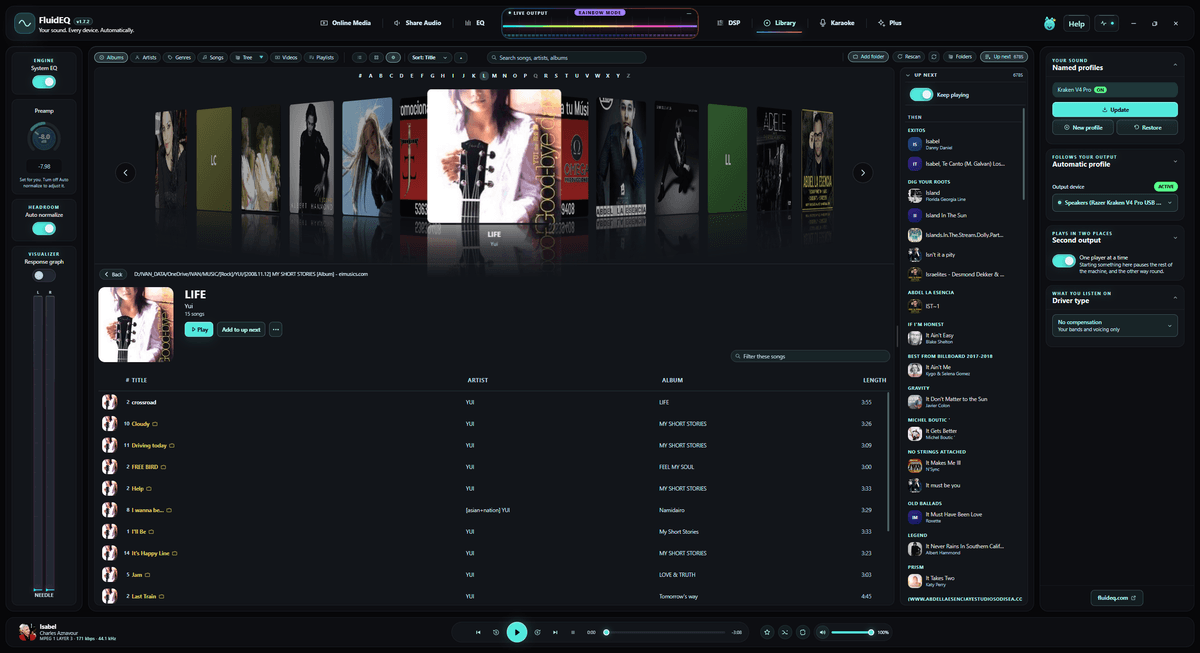The width and height of the screenshot is (1200, 653).
Task: Click the FluidEQ logo icon
Action: pos(25,23)
